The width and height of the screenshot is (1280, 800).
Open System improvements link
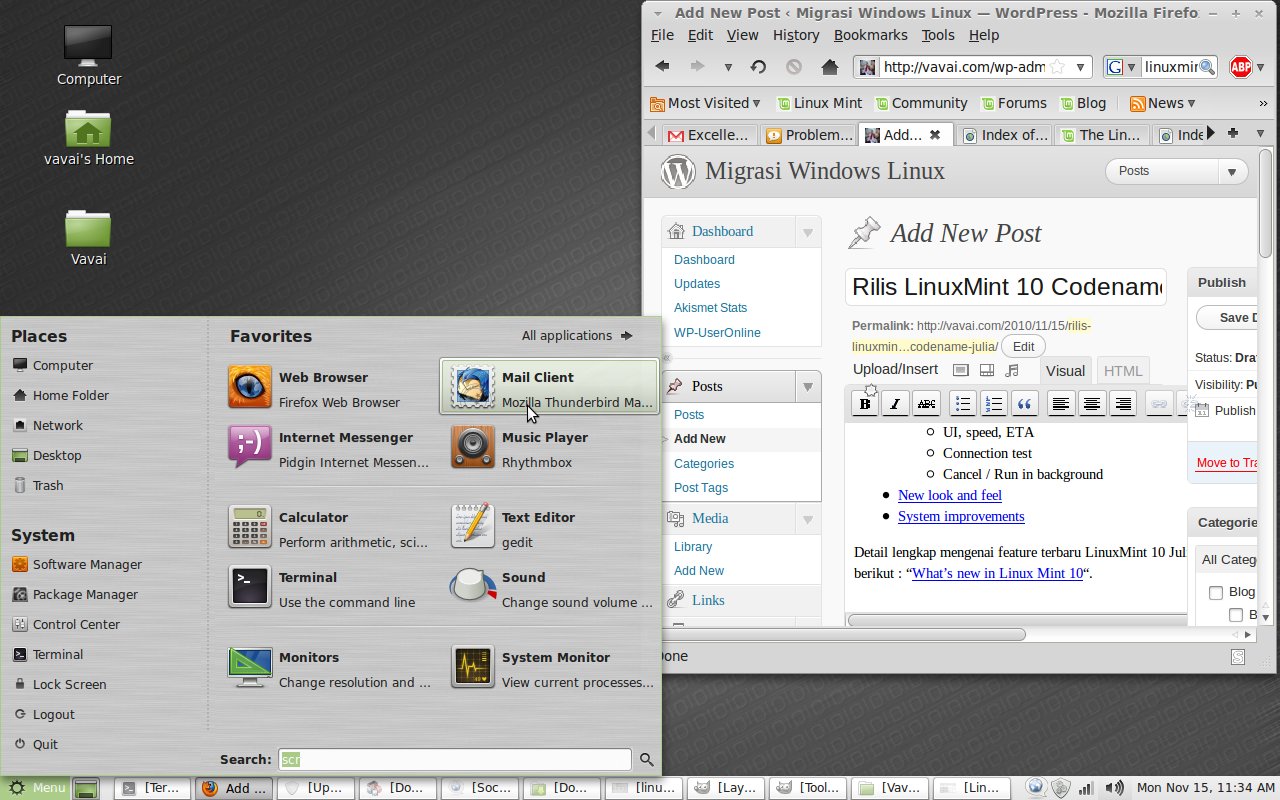click(961, 517)
